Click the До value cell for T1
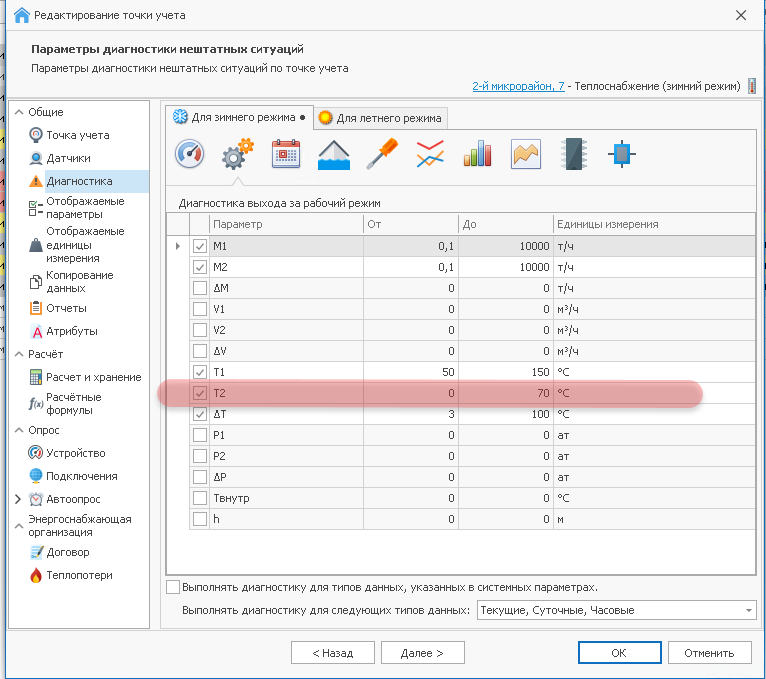Viewport: 766px width, 679px height. pos(506,372)
